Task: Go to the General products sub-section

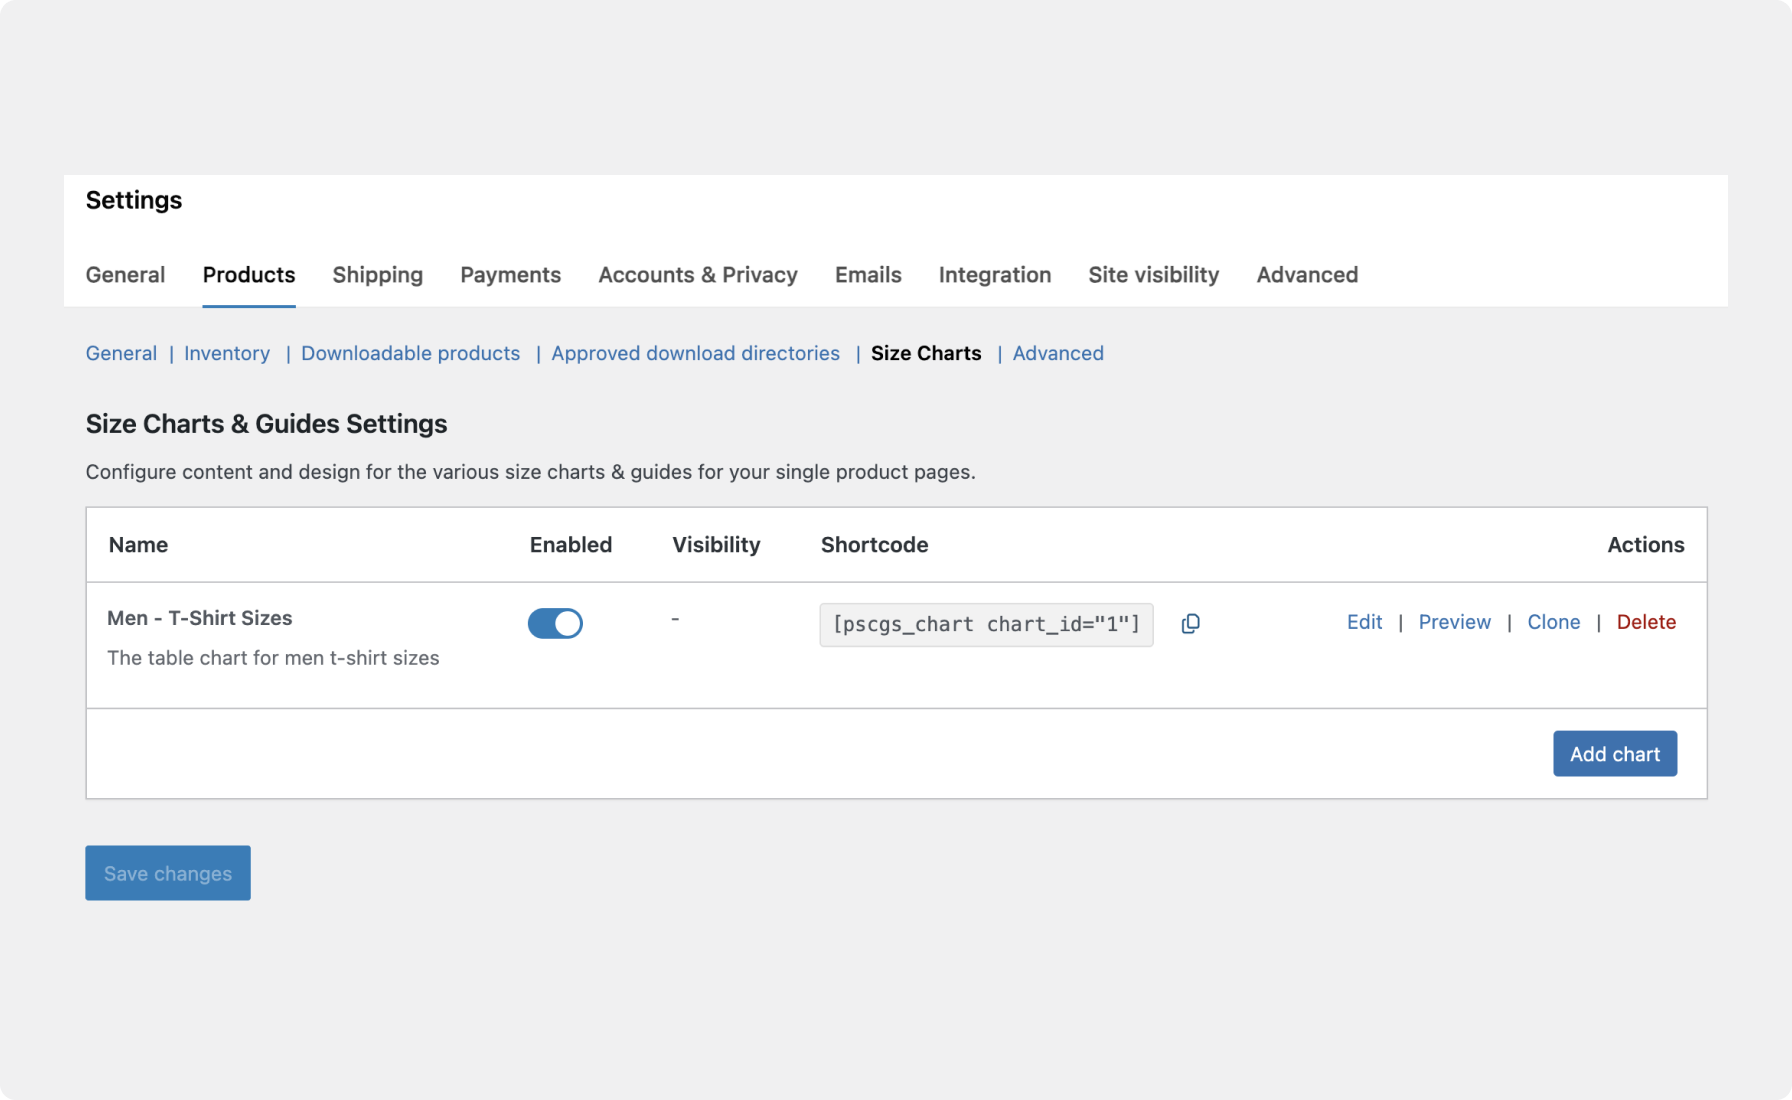Action: click(121, 353)
